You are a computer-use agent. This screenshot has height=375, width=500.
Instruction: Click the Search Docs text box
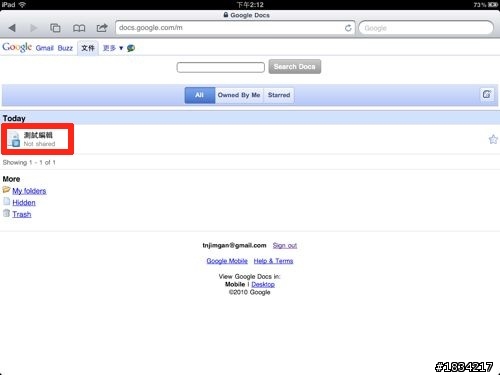coord(221,67)
